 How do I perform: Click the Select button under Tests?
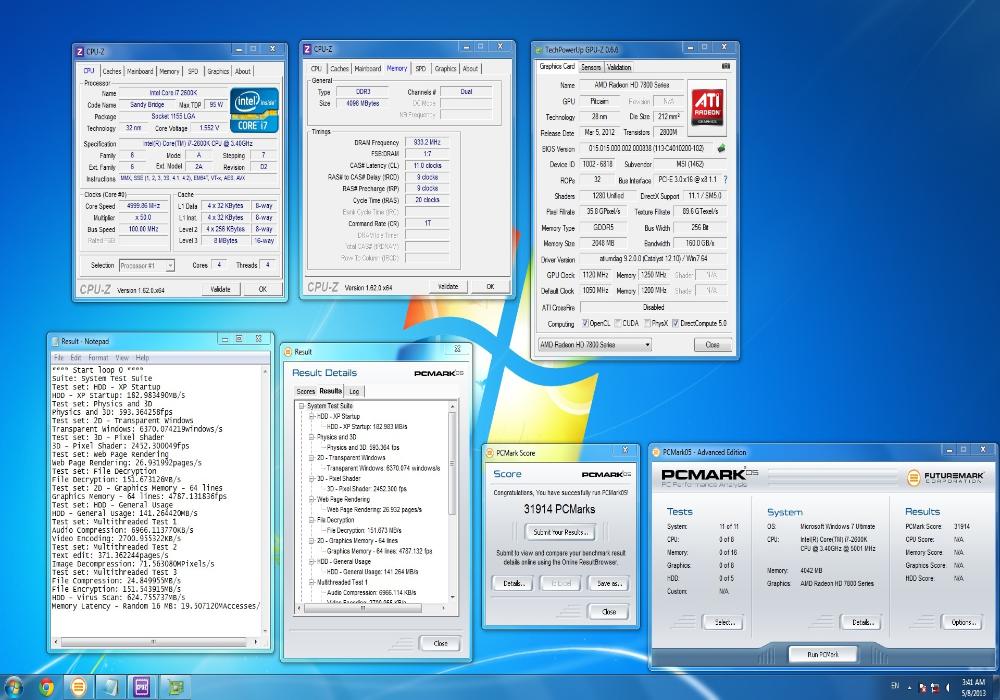[x=724, y=622]
